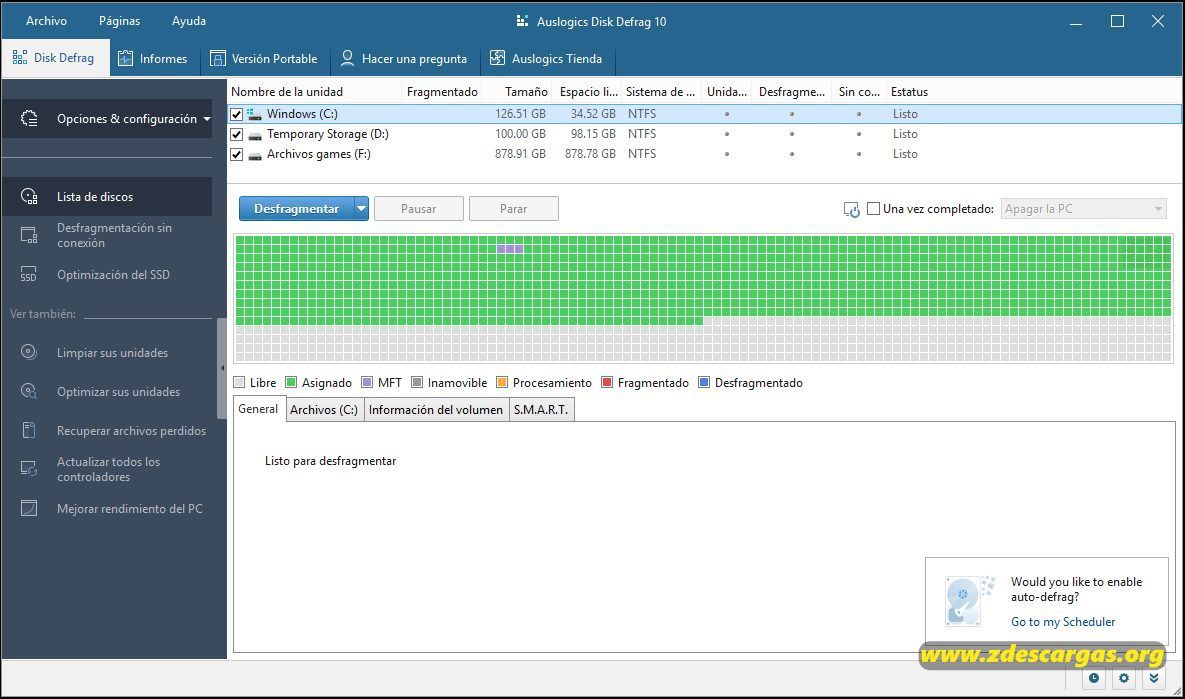Uncheck the Archivos games (F:) checkbox
This screenshot has height=699, width=1185.
pos(237,154)
